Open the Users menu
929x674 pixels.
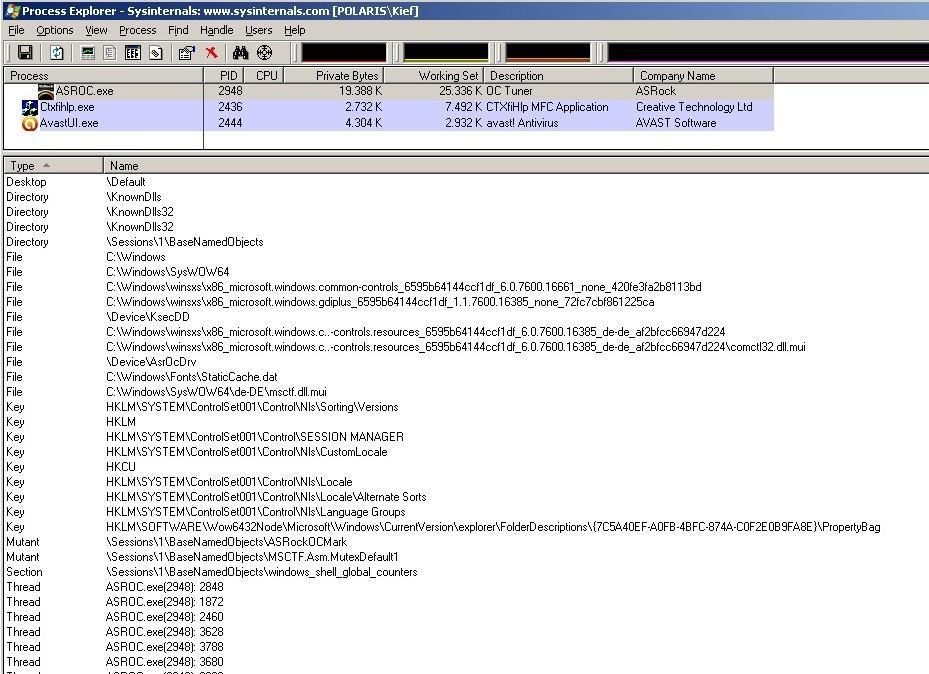coord(258,30)
